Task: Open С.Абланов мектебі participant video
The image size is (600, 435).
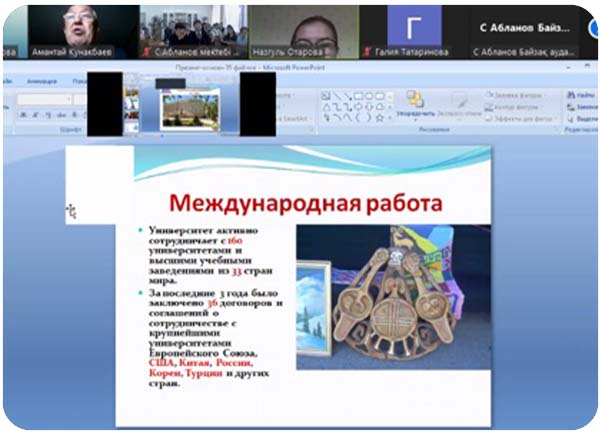Action: click(x=193, y=32)
